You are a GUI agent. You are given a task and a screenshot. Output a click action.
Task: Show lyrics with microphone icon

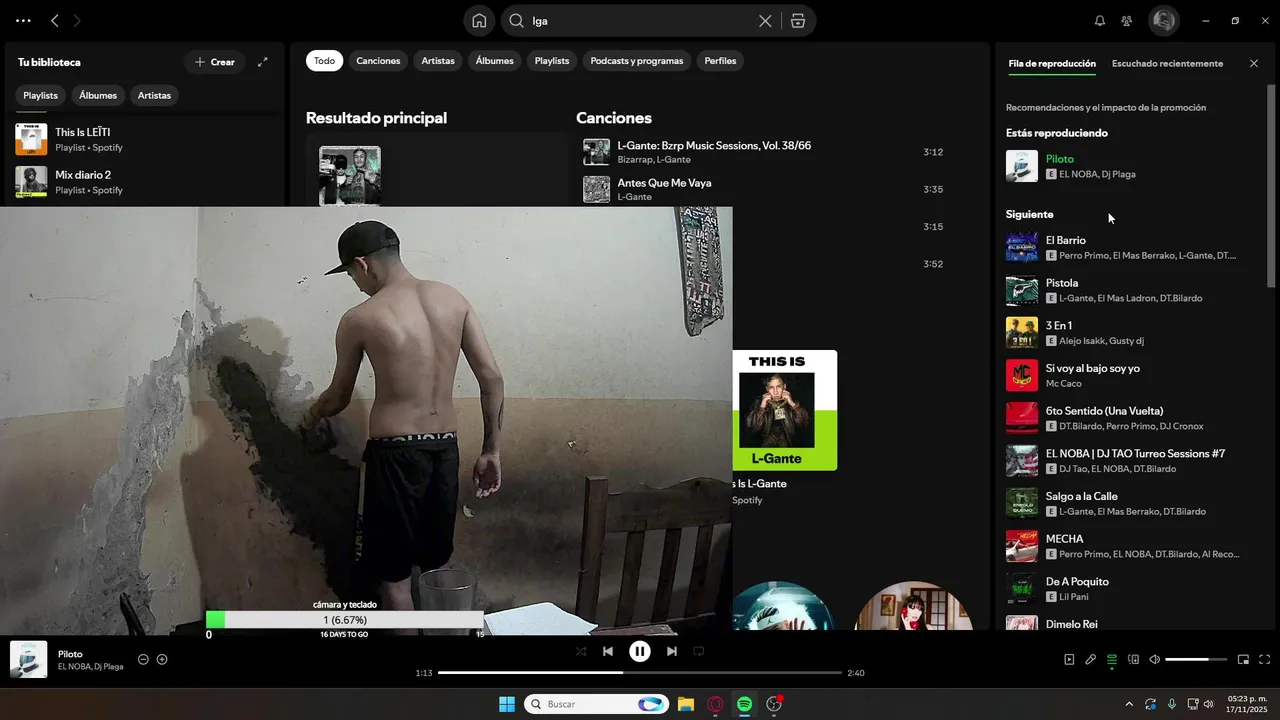click(x=1090, y=659)
